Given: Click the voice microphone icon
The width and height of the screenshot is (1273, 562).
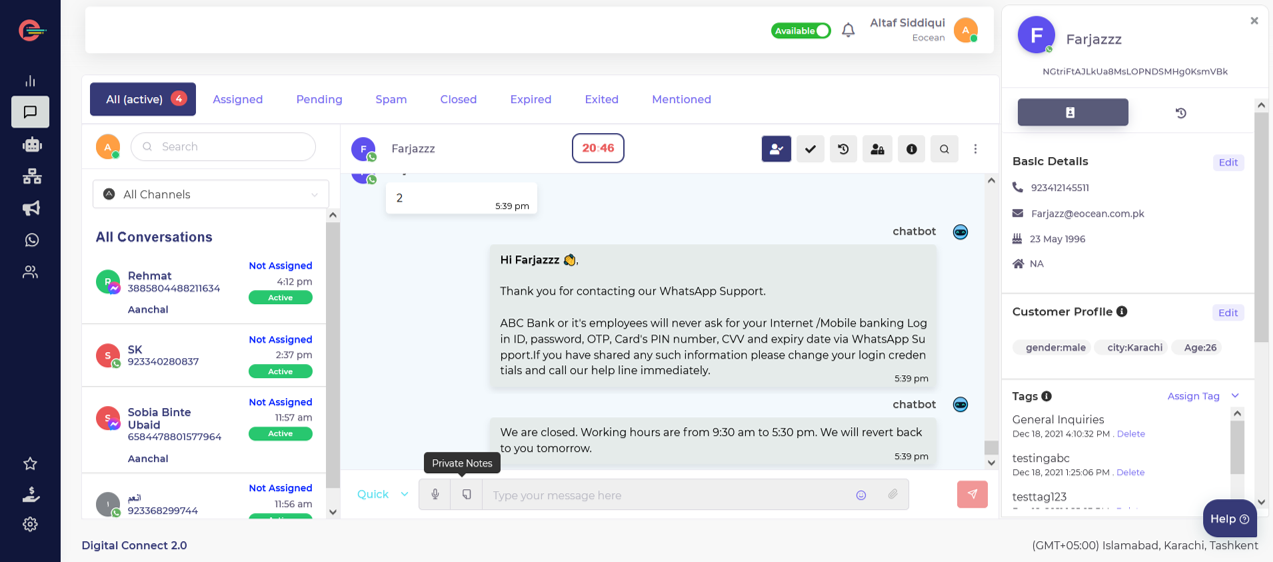Looking at the screenshot, I should 435,495.
